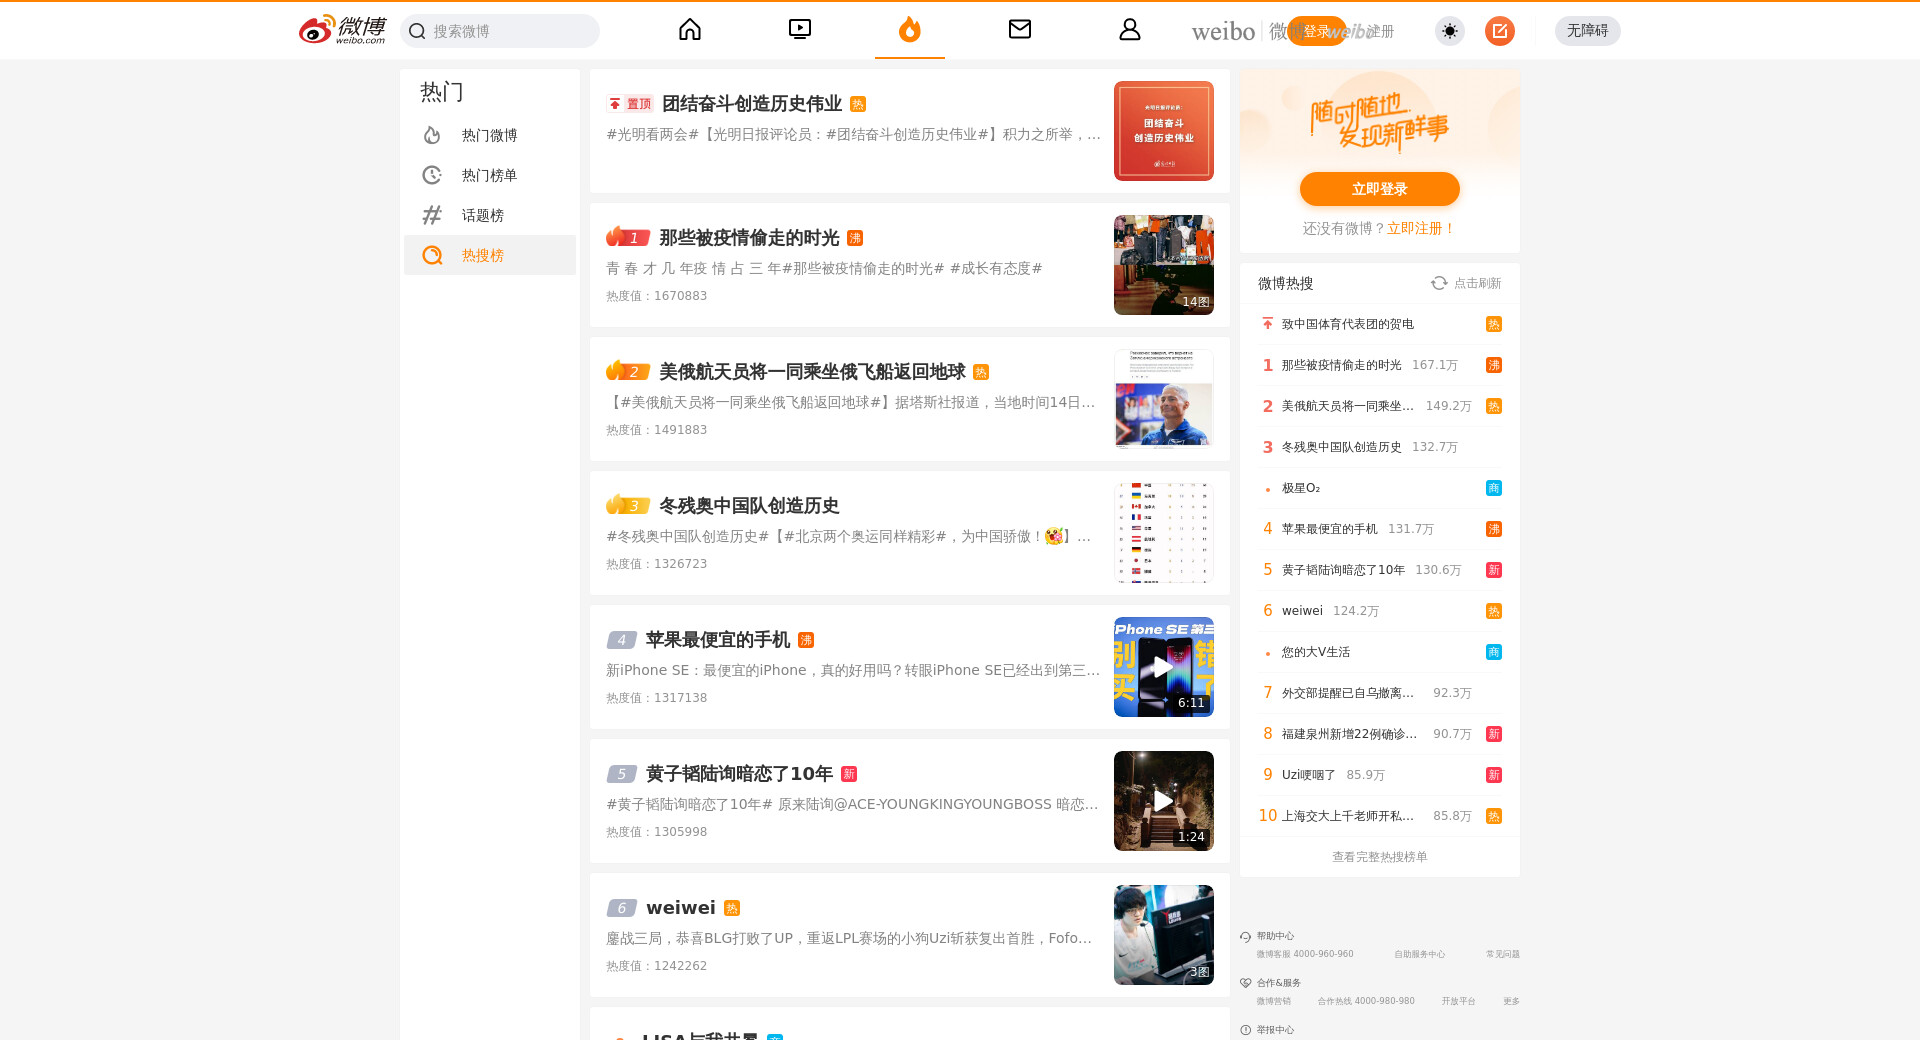Open rank 5 黄子韬陆询暗恋了10年 in the 微博热搜 panel

1380,570
